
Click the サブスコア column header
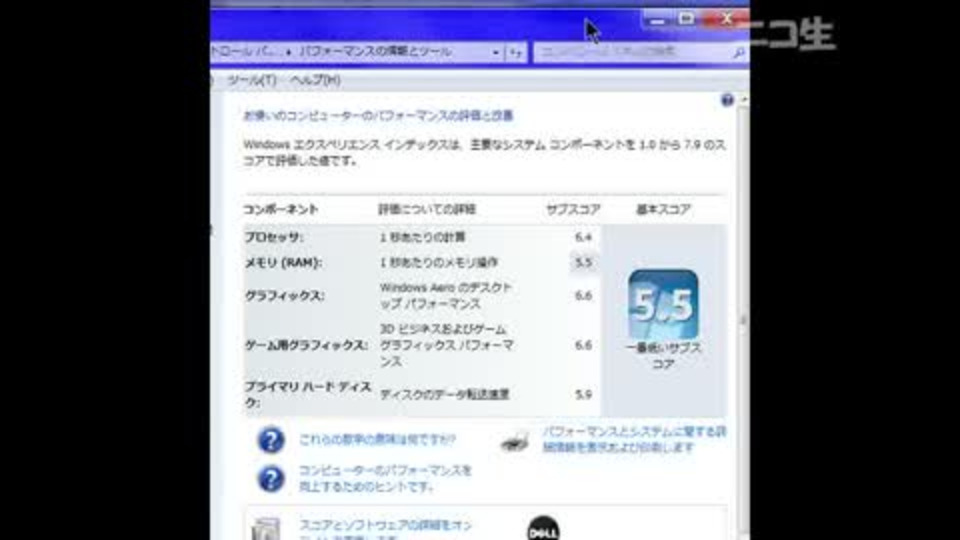[573, 209]
